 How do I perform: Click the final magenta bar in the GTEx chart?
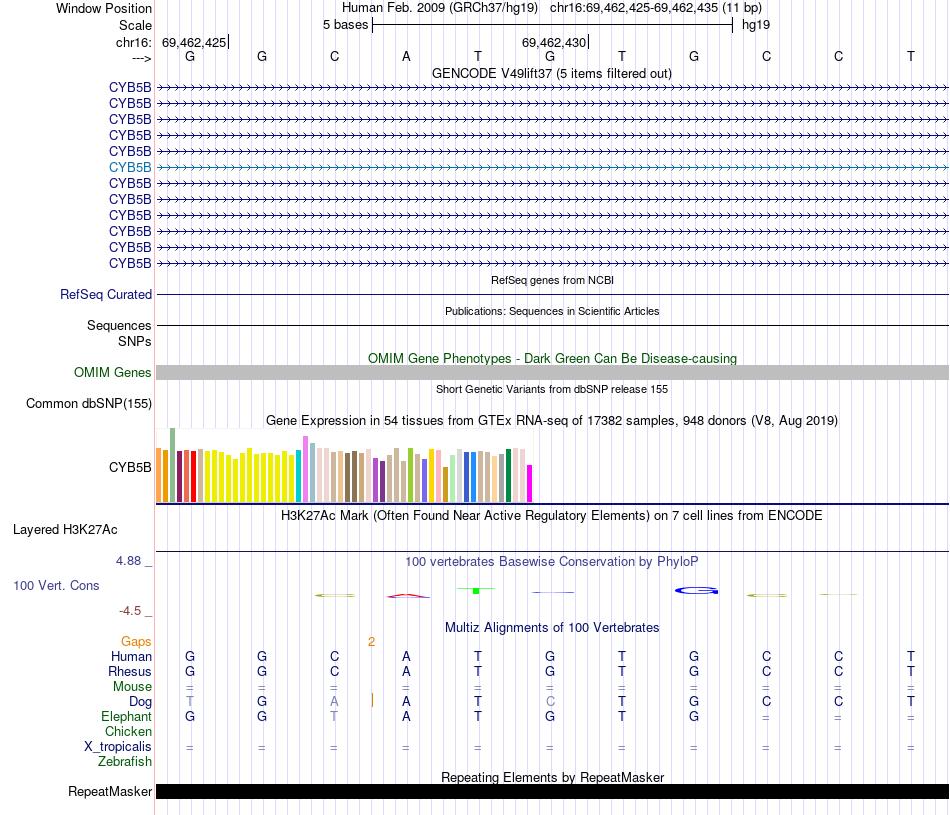(530, 484)
